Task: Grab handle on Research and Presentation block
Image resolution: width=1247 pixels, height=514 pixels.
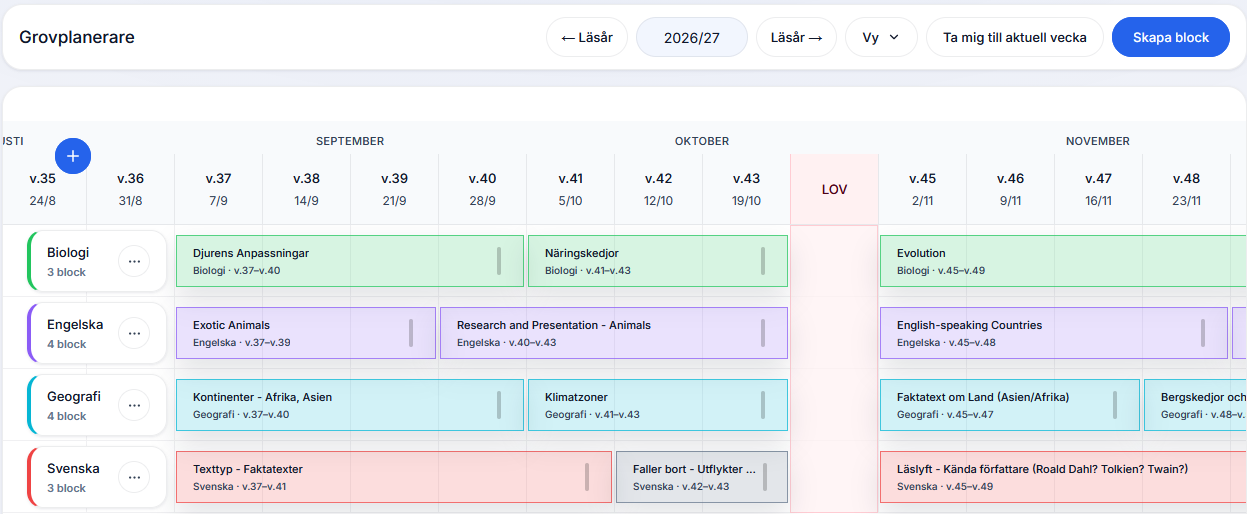Action: coord(763,333)
